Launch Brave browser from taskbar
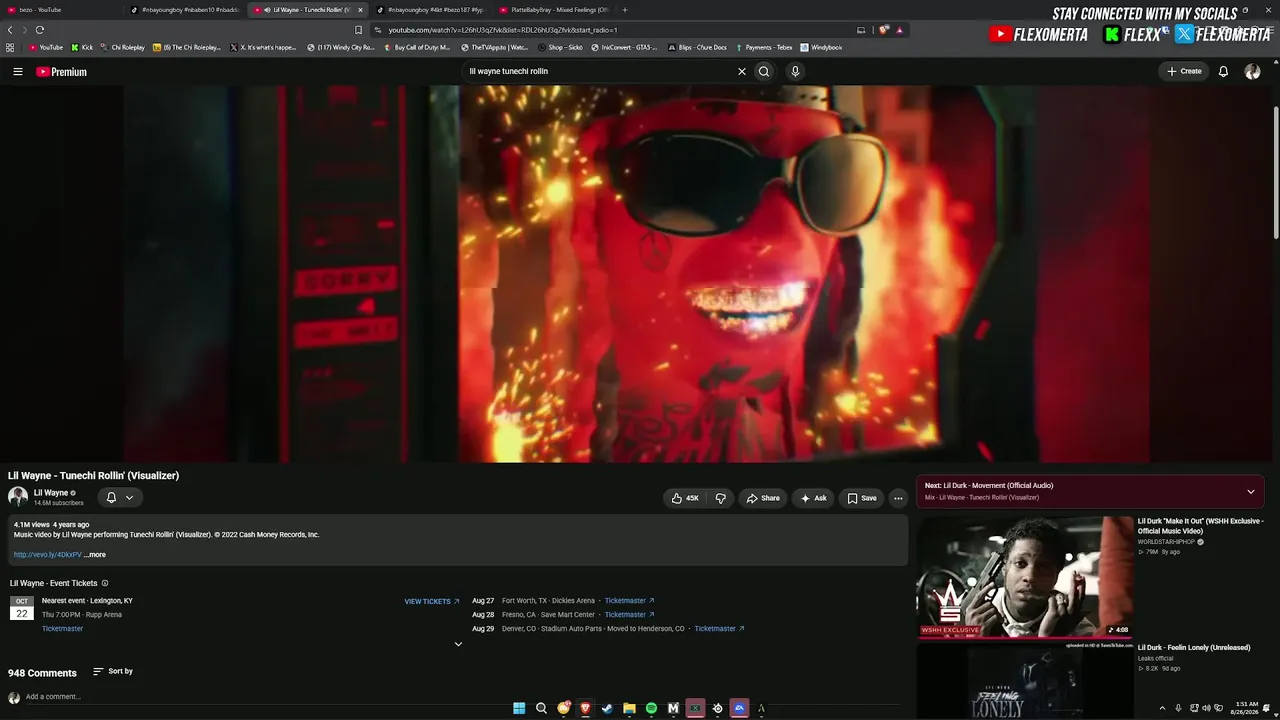 [x=585, y=708]
